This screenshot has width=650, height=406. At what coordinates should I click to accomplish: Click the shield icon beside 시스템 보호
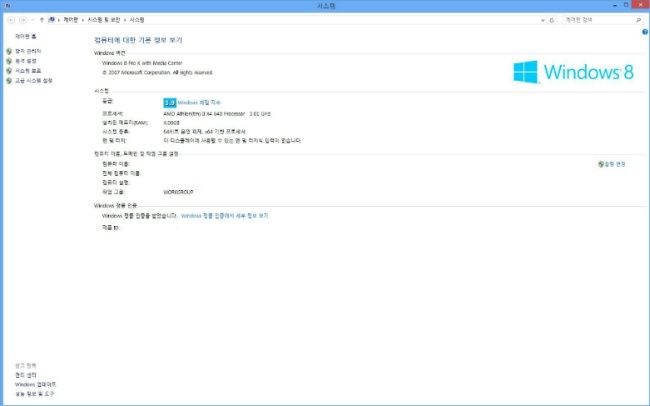(9, 71)
